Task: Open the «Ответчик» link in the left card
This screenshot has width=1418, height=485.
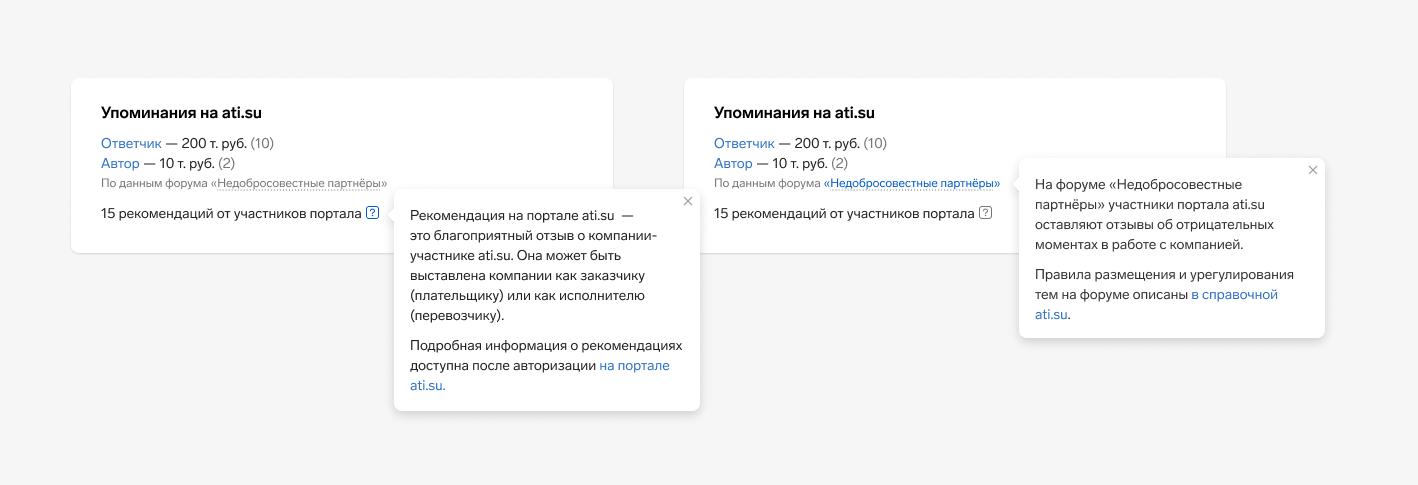Action: pyautogui.click(x=131, y=144)
